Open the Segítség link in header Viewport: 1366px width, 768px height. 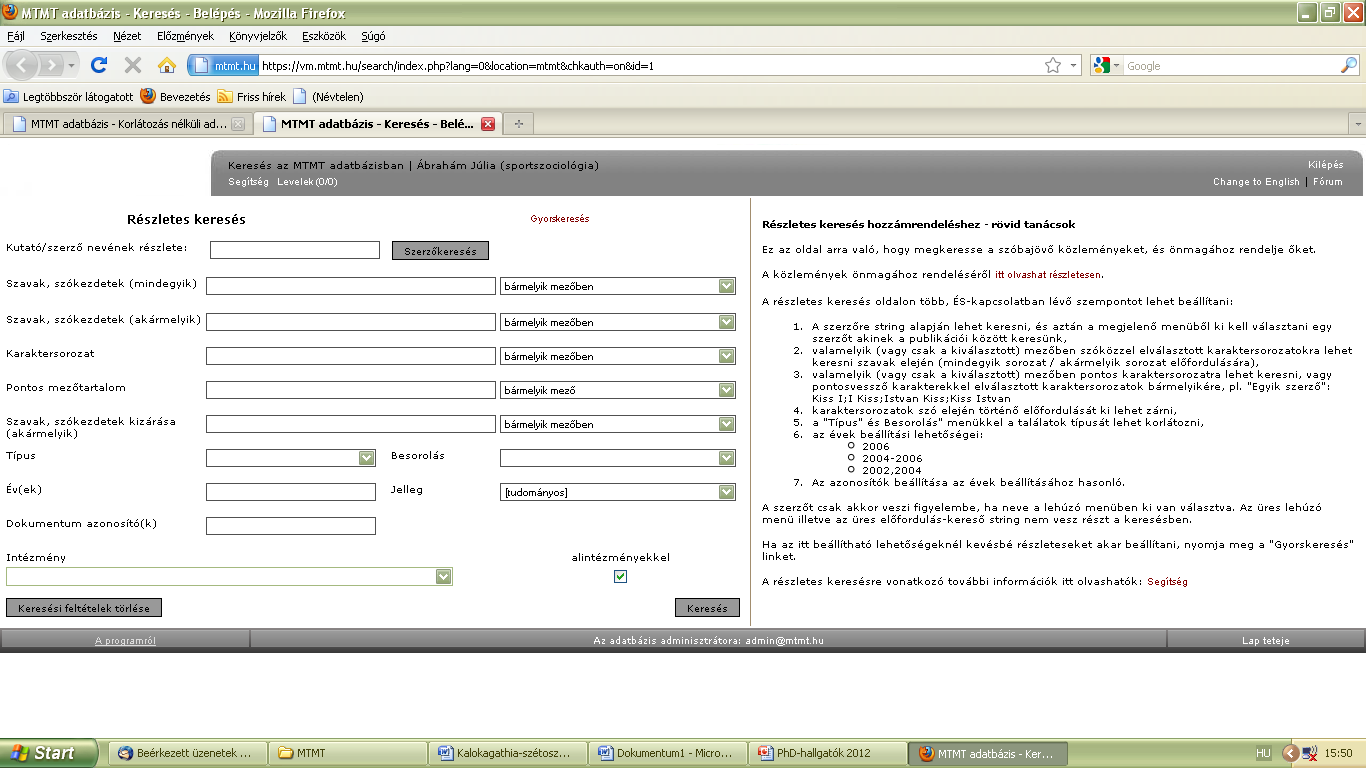point(248,182)
